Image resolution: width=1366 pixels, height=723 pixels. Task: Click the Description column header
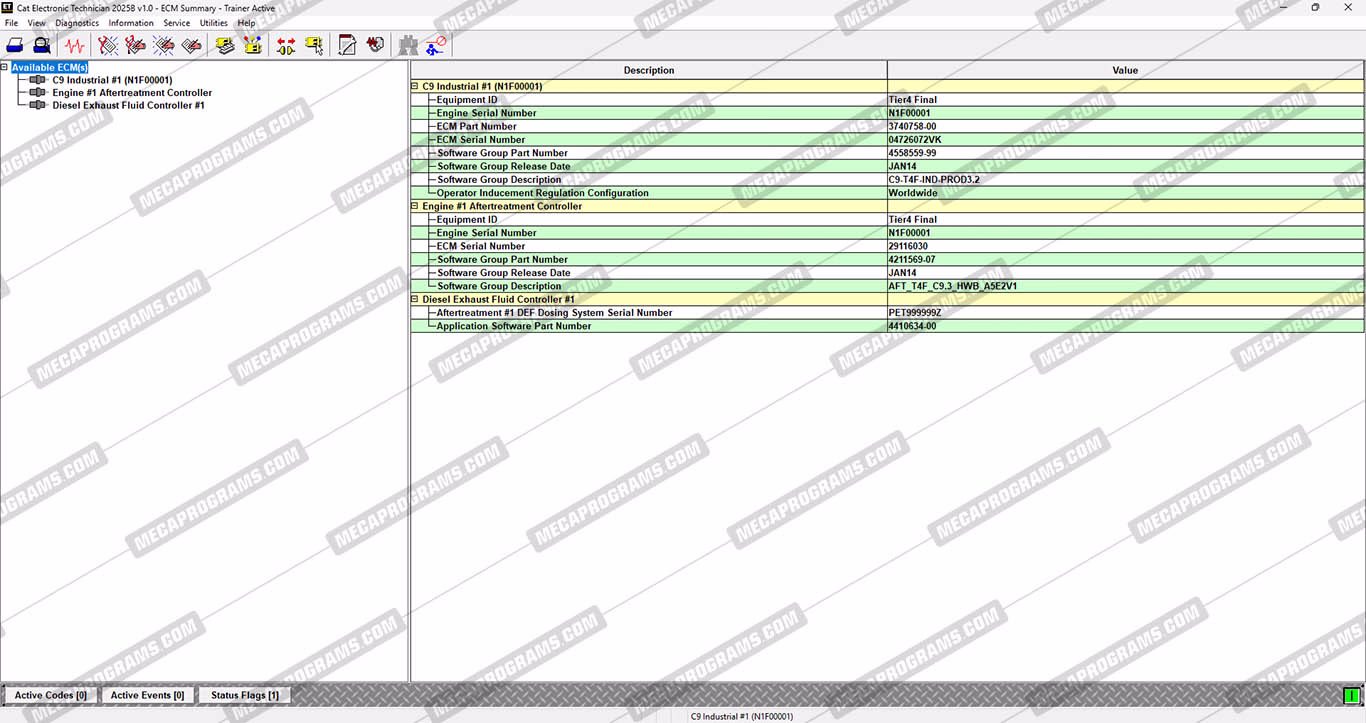(649, 70)
